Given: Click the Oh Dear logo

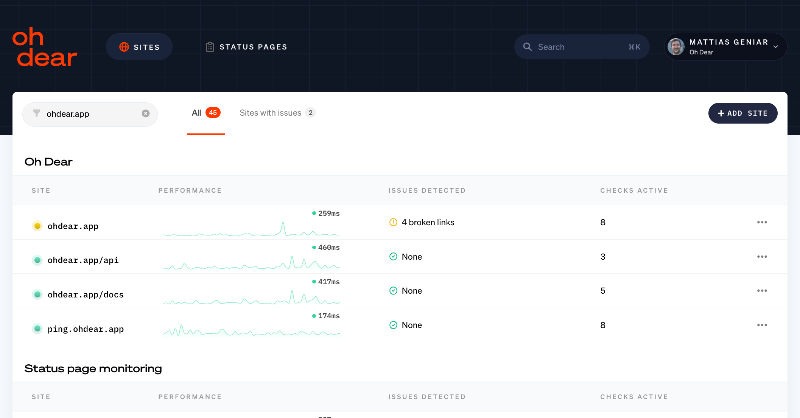Looking at the screenshot, I should point(44,47).
